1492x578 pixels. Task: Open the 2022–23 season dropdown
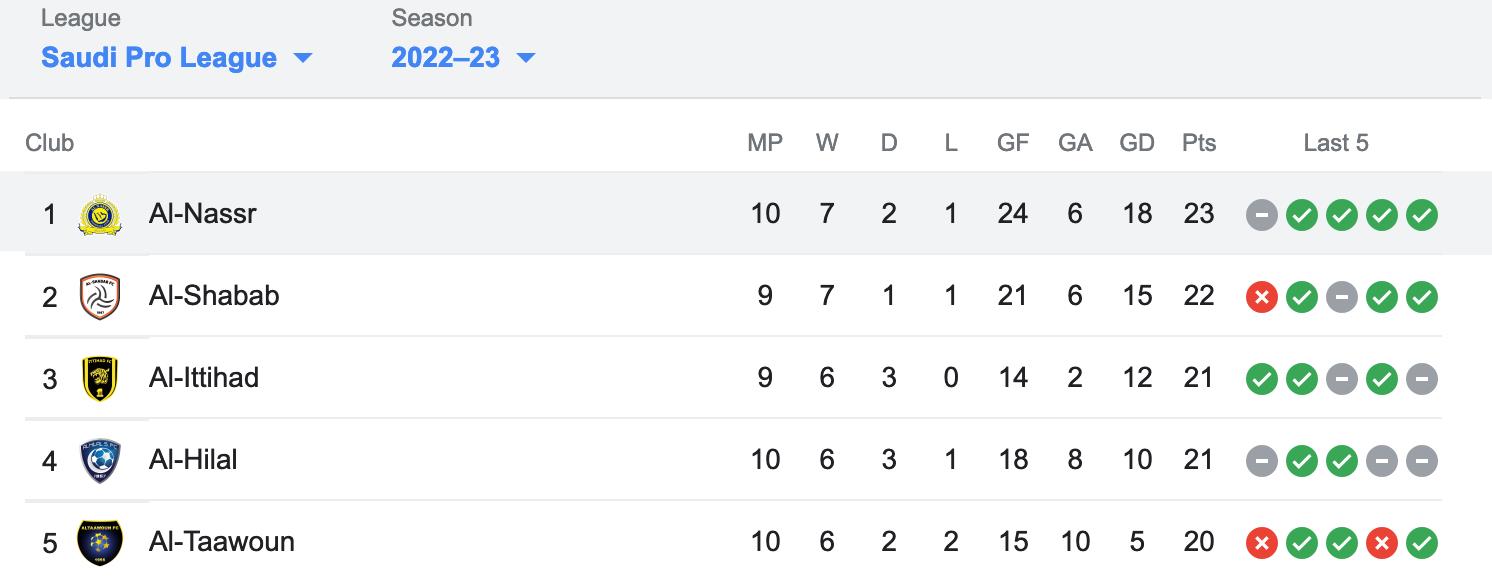click(x=463, y=57)
